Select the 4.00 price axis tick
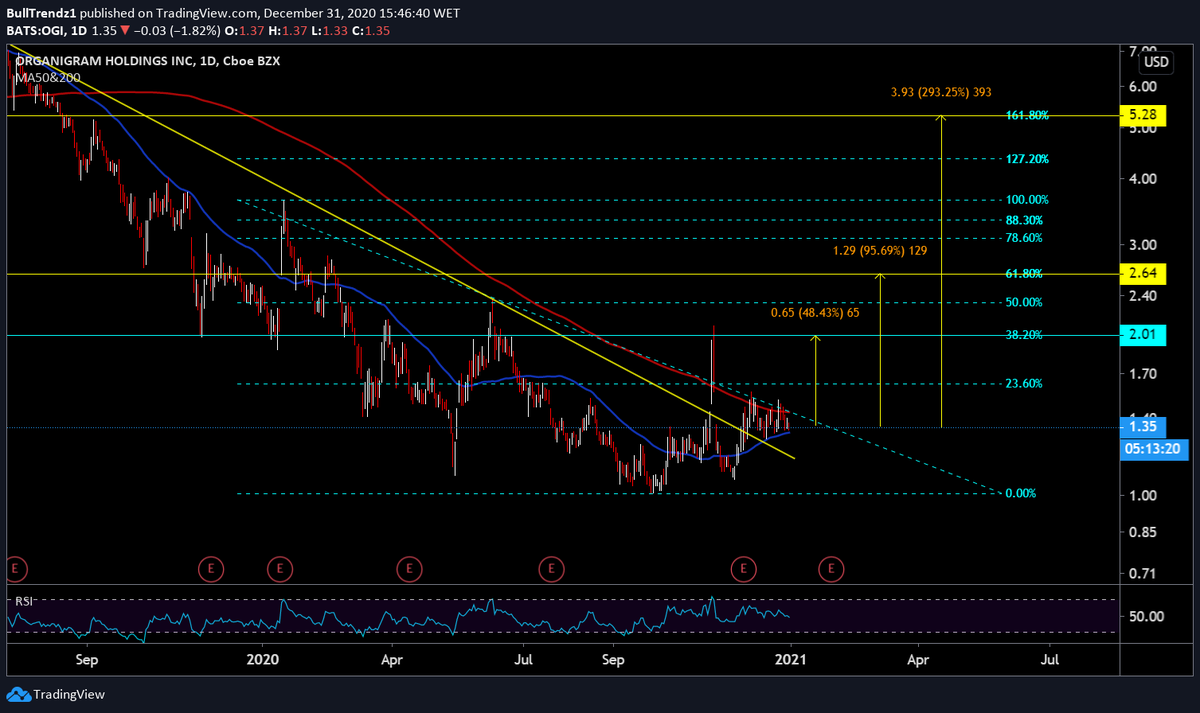Screen dimensions: 1200x713 coord(1142,179)
